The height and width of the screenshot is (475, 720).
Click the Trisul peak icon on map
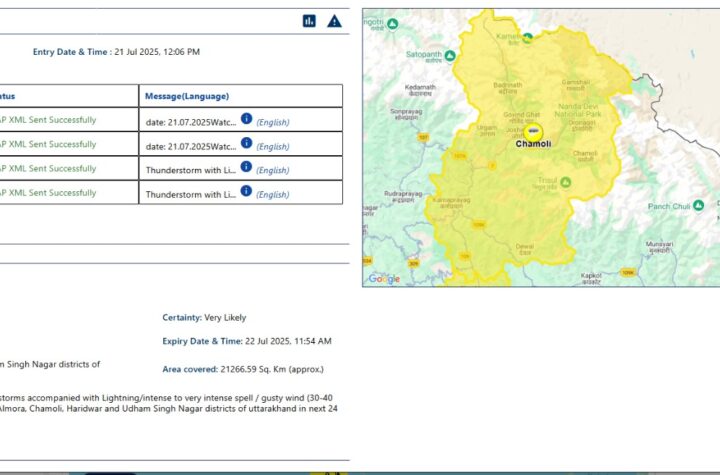566,182
